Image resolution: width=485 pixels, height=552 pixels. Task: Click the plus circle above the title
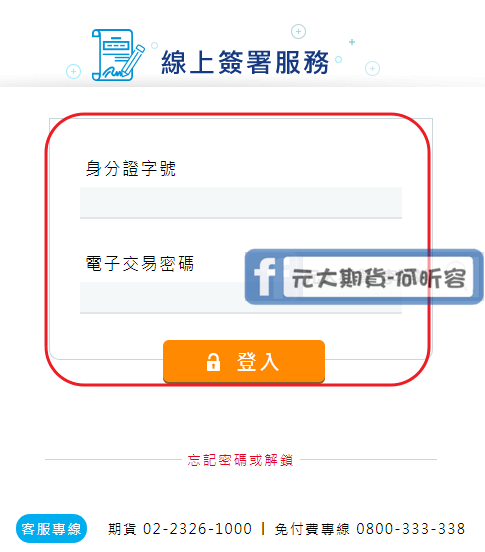298,32
